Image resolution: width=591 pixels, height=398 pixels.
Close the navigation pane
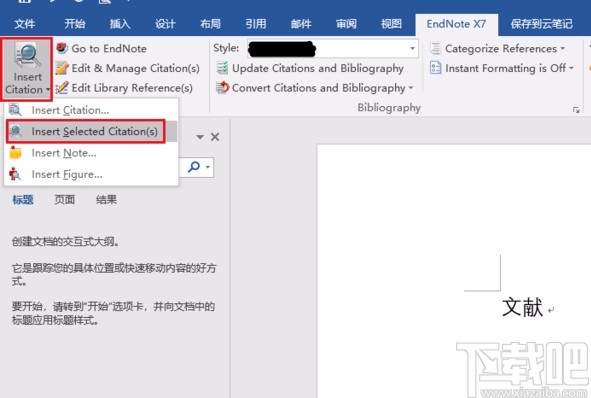(215, 137)
